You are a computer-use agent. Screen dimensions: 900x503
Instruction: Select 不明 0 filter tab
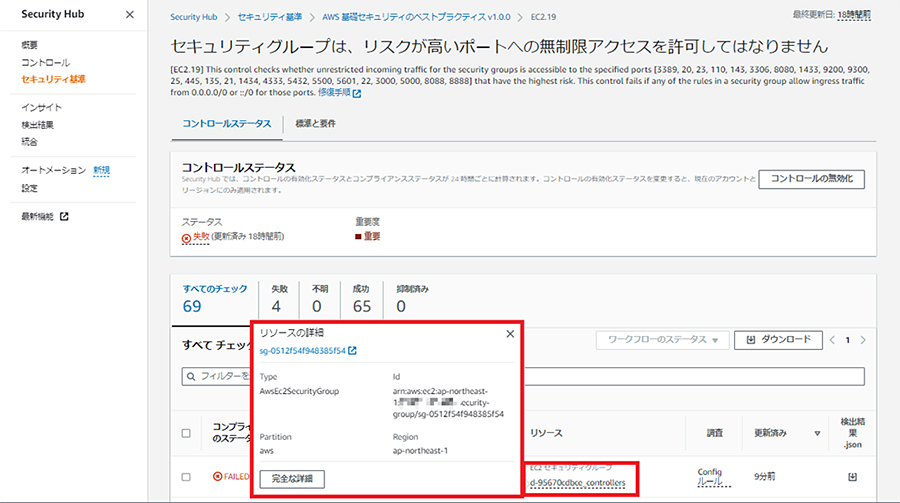[320, 299]
